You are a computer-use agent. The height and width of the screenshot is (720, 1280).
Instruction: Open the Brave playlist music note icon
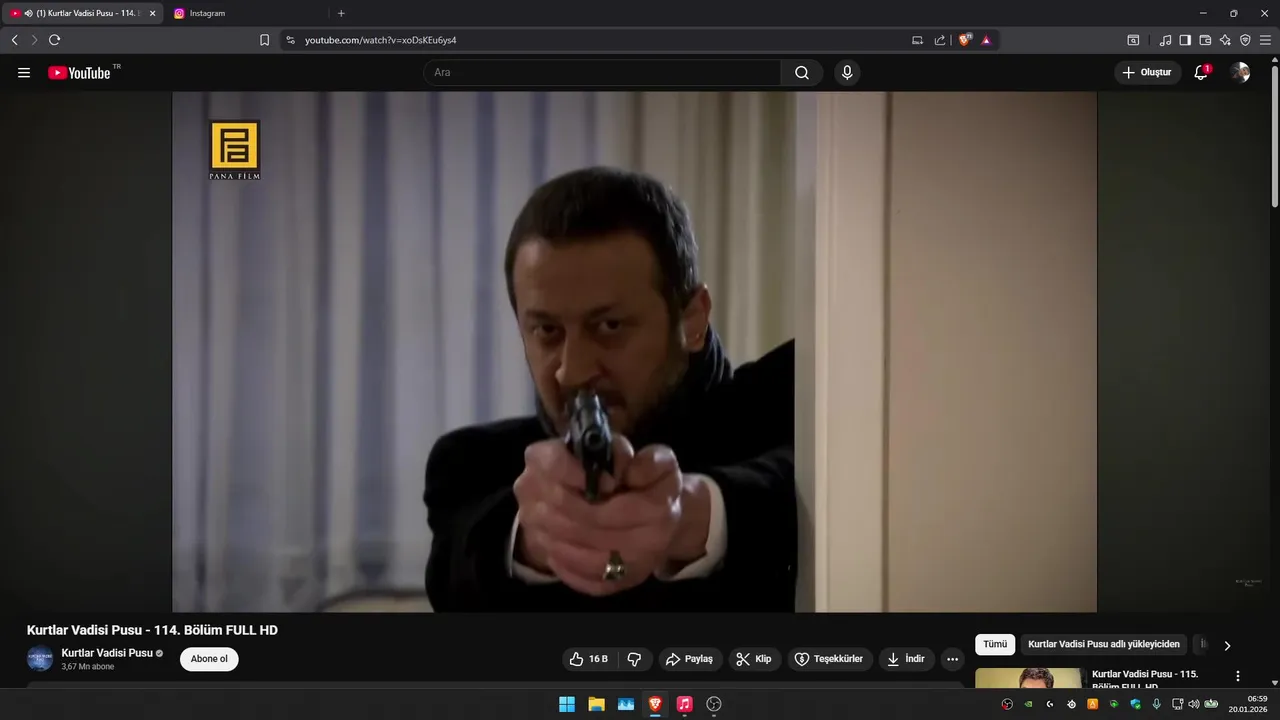click(x=1165, y=40)
